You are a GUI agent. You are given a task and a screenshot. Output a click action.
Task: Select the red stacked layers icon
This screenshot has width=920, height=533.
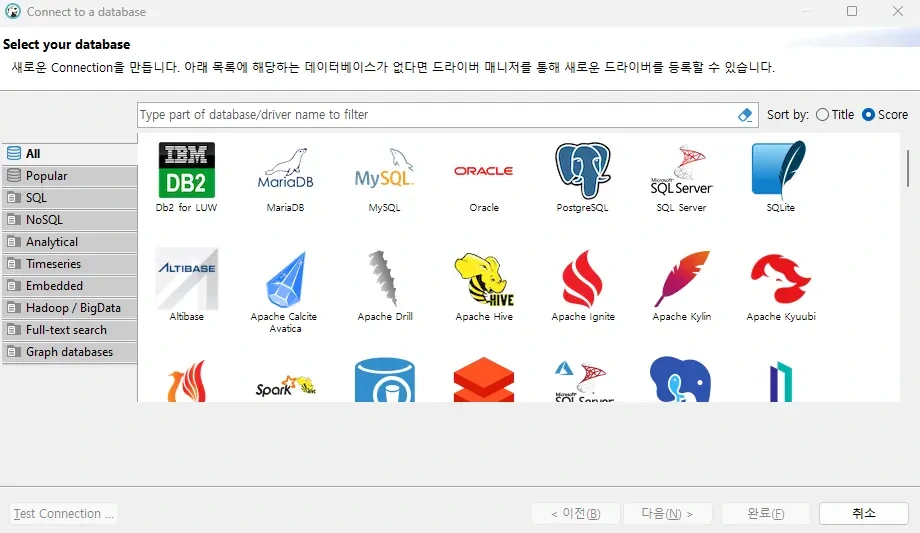[483, 380]
